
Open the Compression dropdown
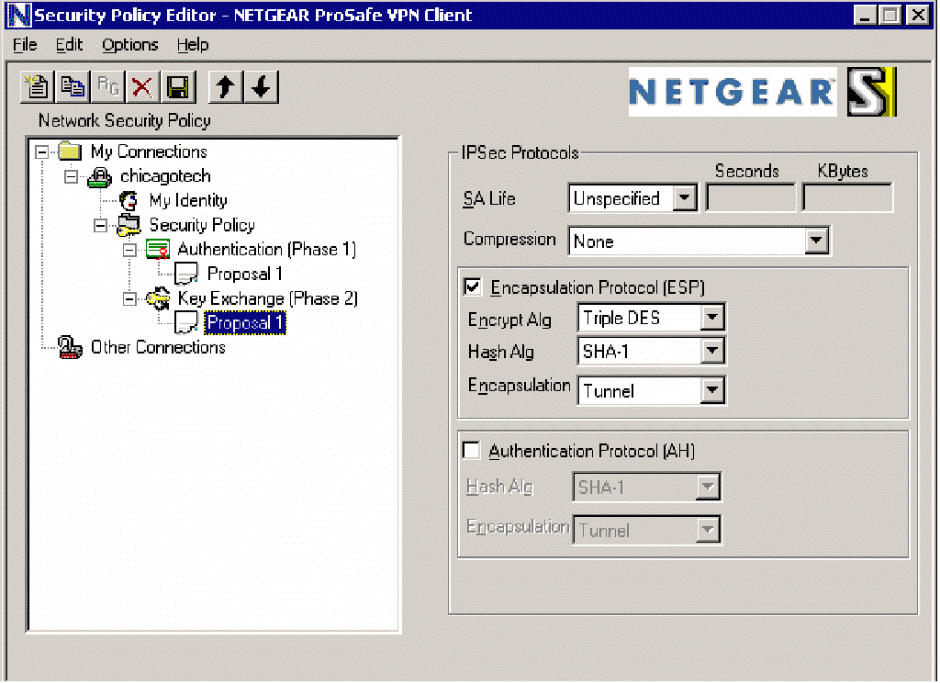click(x=816, y=240)
